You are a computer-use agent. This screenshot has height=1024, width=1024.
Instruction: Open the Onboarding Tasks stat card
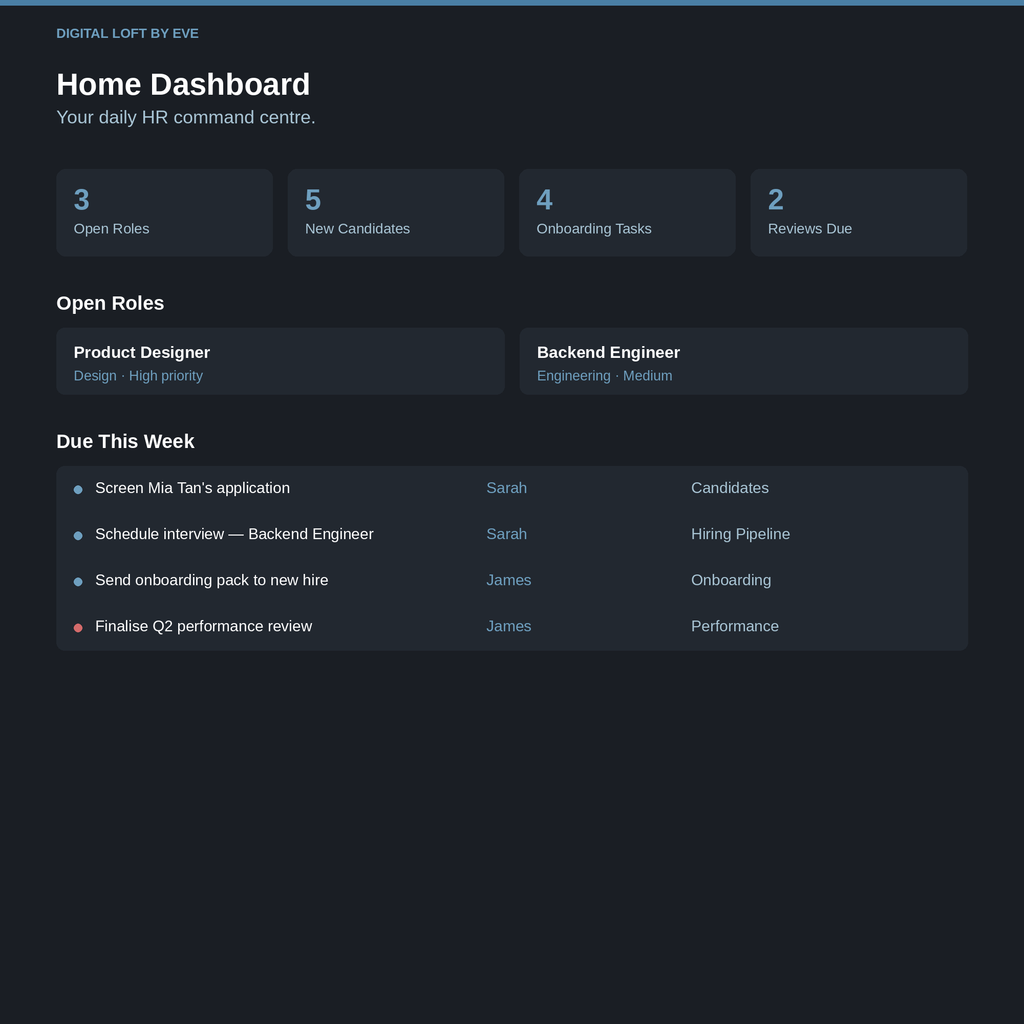627,213
